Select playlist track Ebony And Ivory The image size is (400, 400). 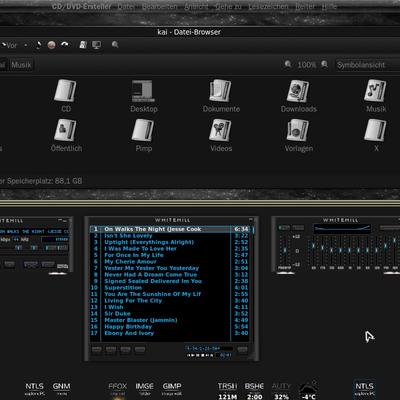coord(169,333)
